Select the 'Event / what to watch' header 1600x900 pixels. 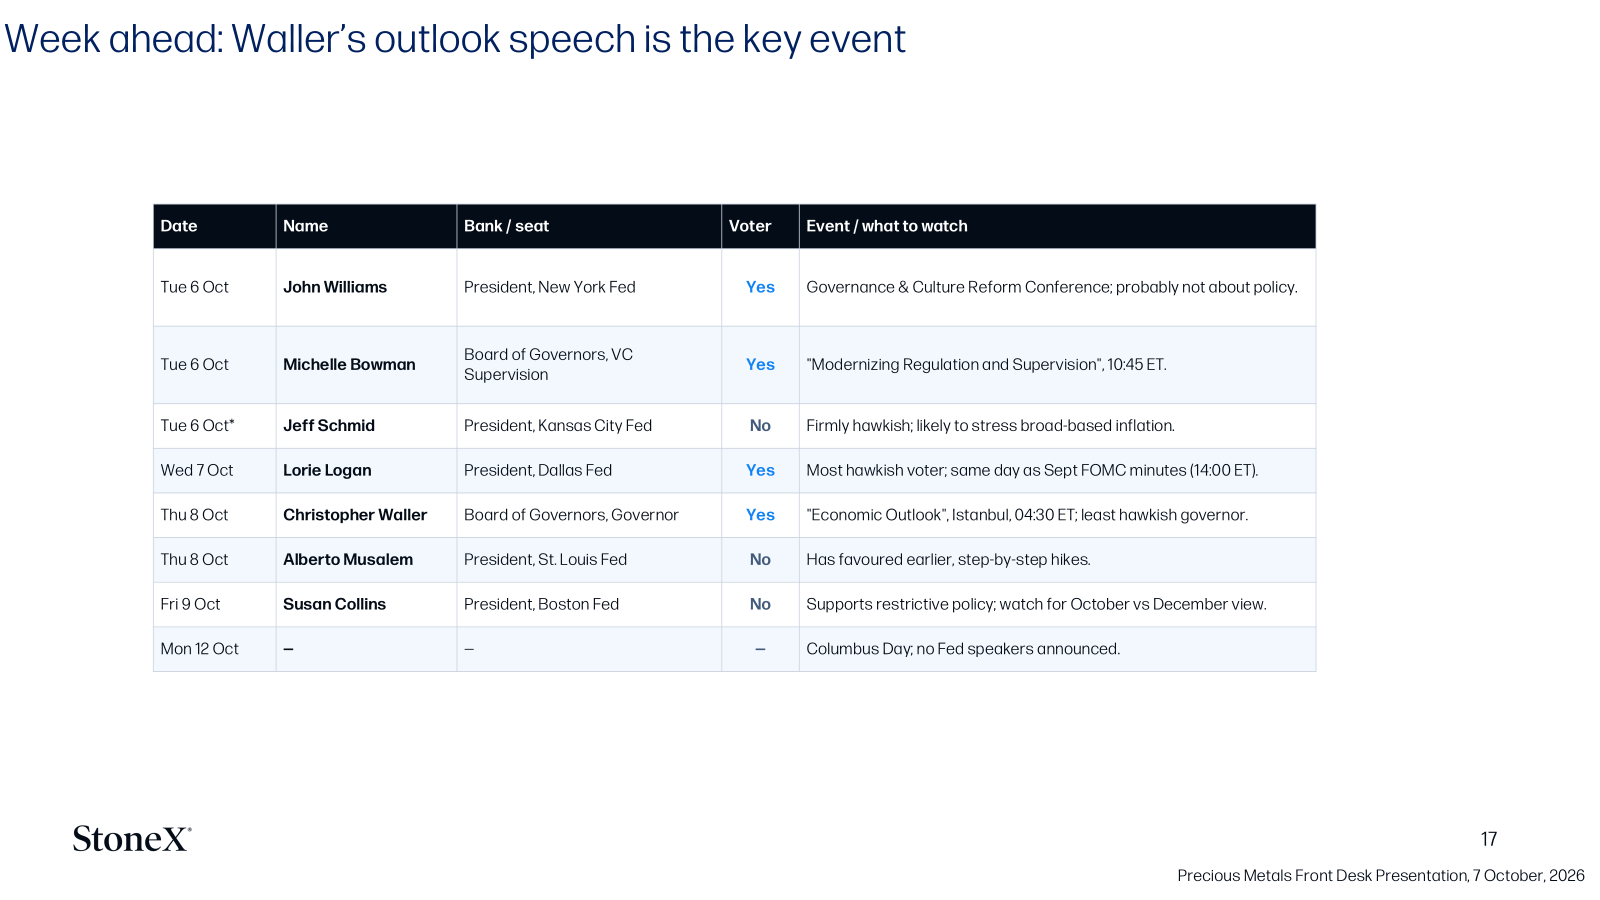click(1057, 226)
